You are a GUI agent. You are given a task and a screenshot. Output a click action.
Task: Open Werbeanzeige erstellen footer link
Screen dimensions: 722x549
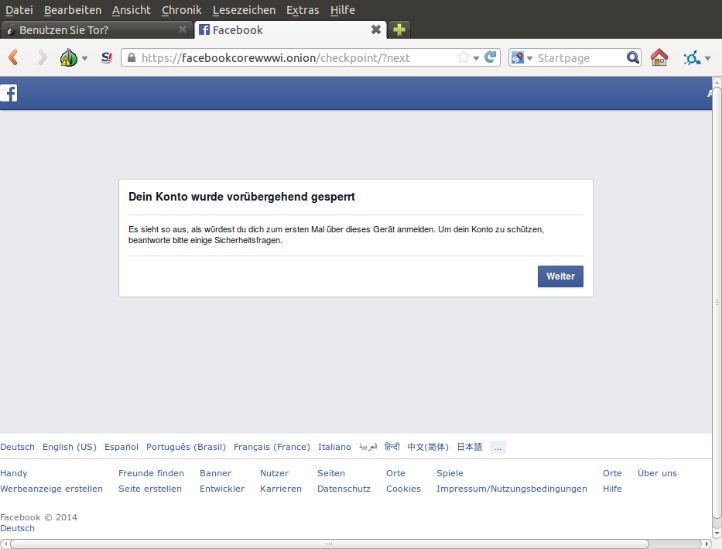(x=52, y=489)
